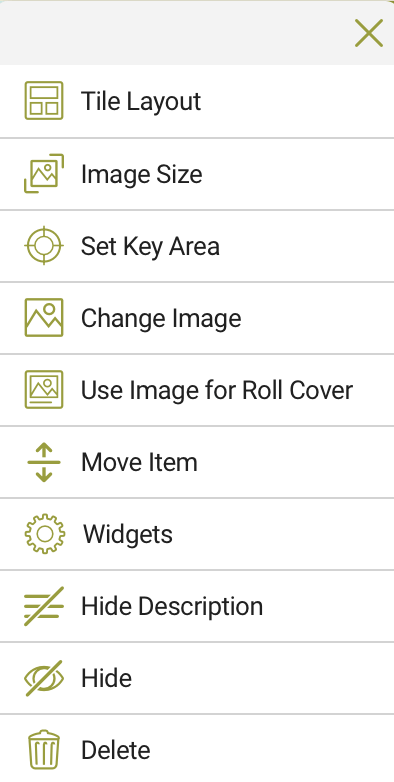Click the Tile Layout grid icon
Screen dimensions: 394x782
click(x=44, y=100)
